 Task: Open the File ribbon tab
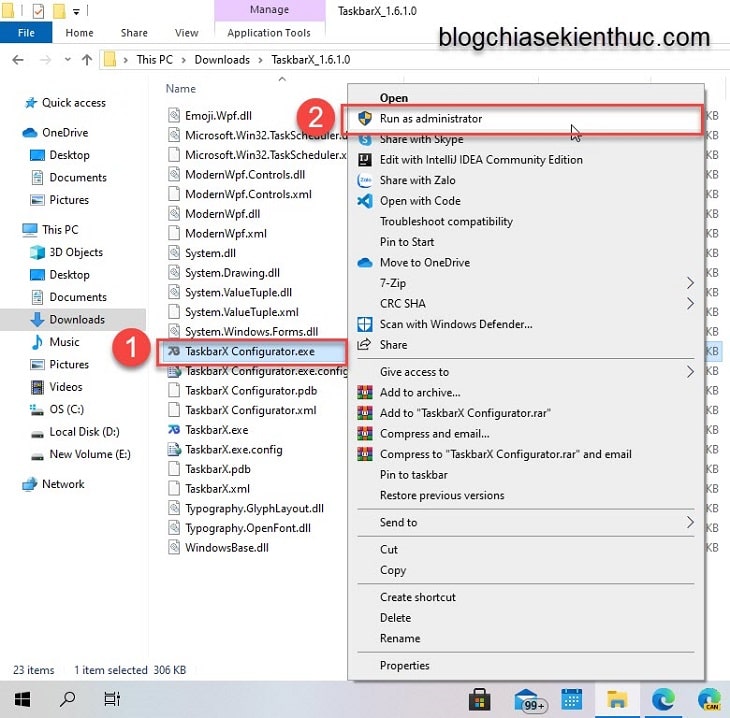click(26, 33)
